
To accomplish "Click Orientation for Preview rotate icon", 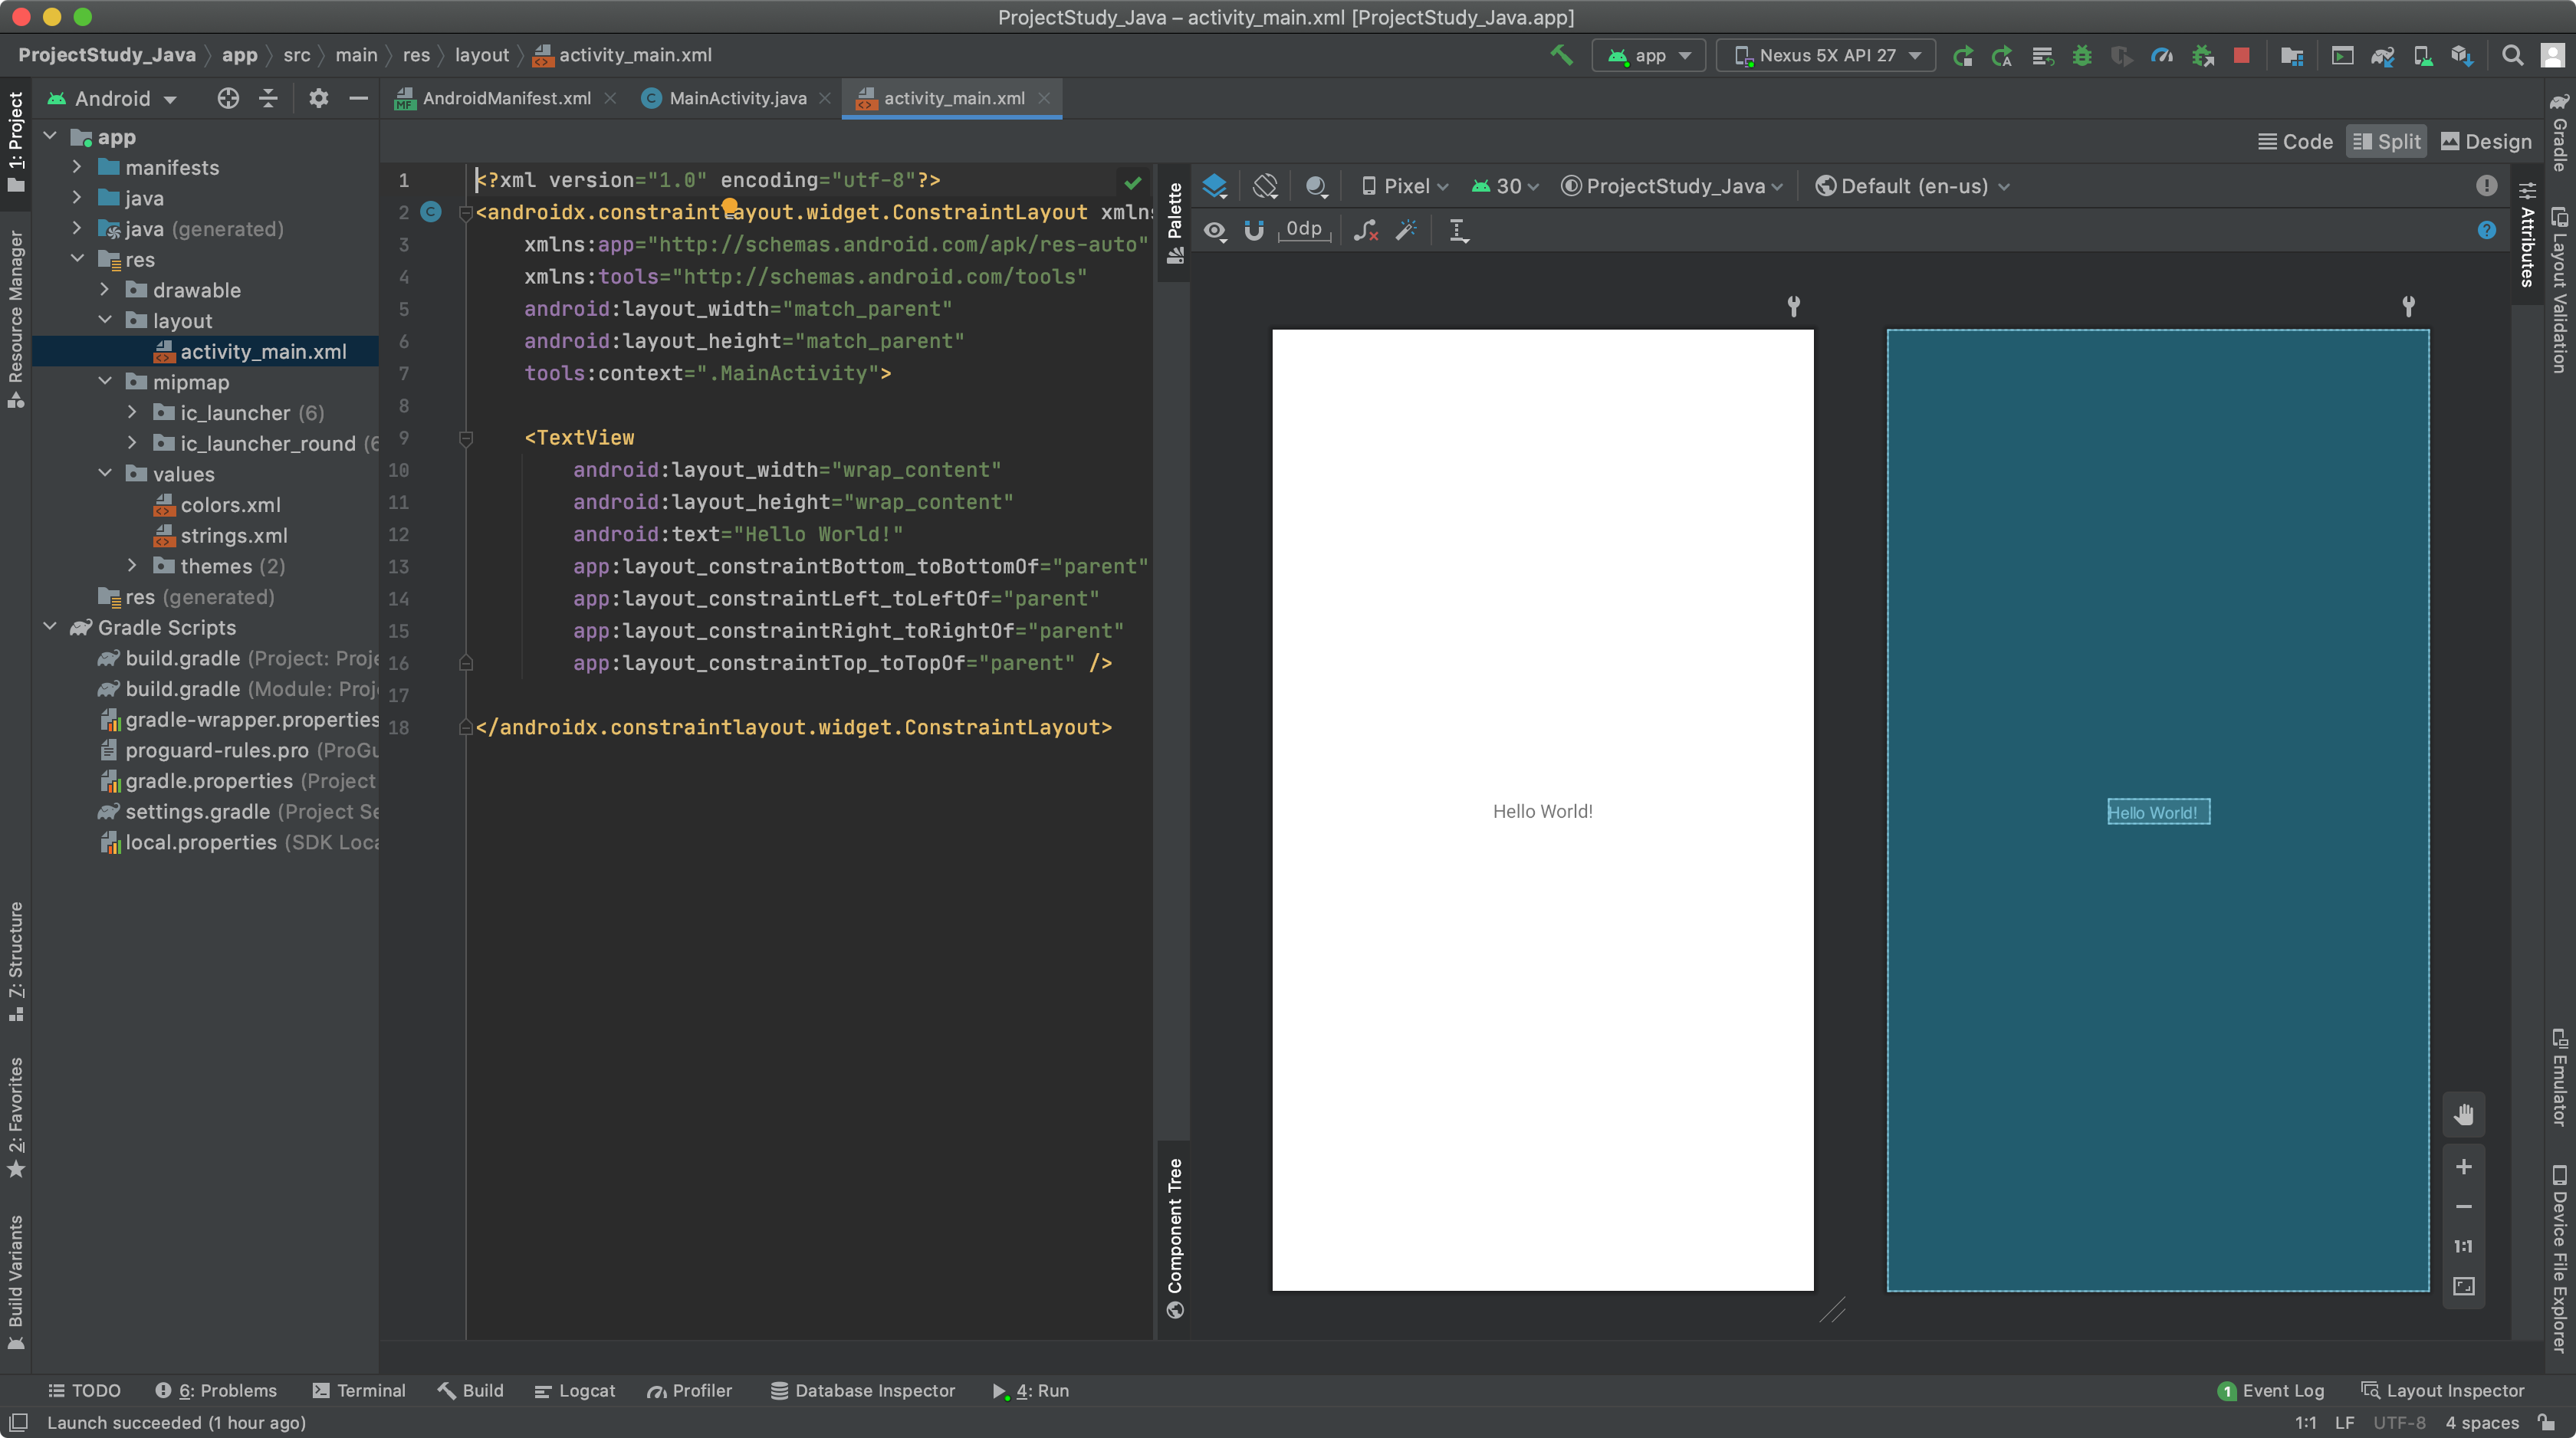I will tap(1265, 186).
